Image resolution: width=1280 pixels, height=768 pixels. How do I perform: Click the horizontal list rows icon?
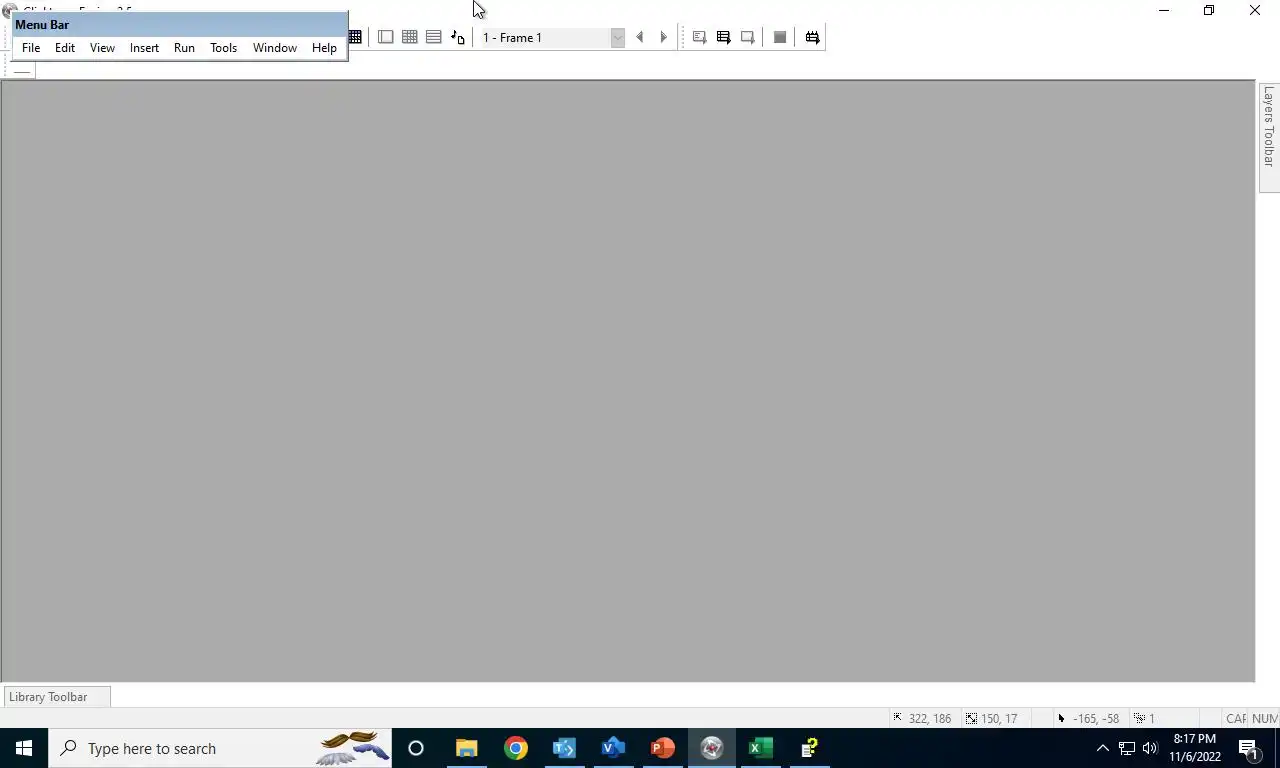click(433, 37)
